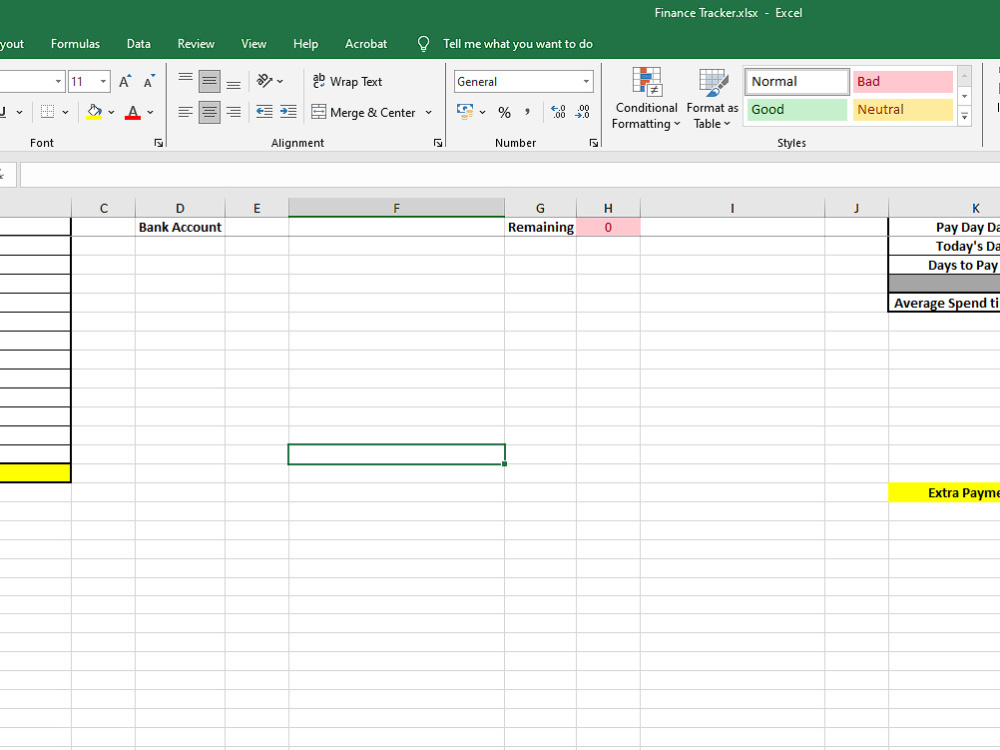Click the Increase Font Size icon
1000x750 pixels.
coord(126,81)
